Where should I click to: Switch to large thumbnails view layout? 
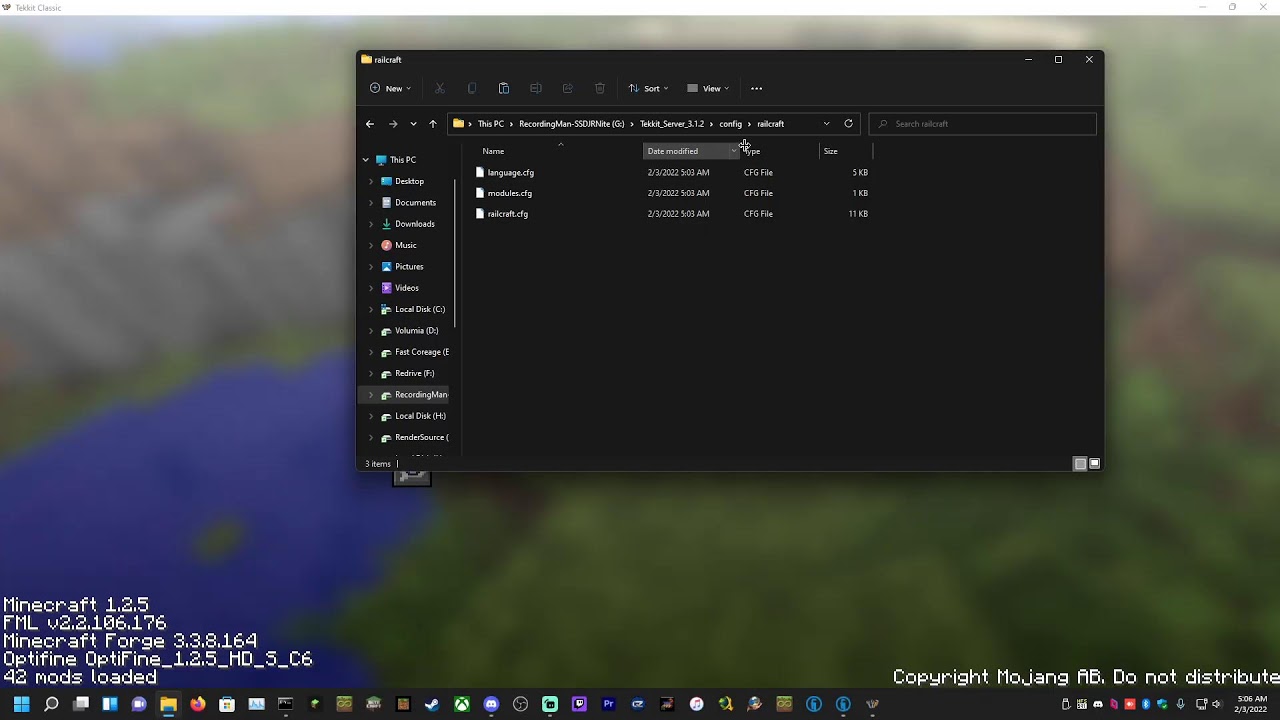1095,464
